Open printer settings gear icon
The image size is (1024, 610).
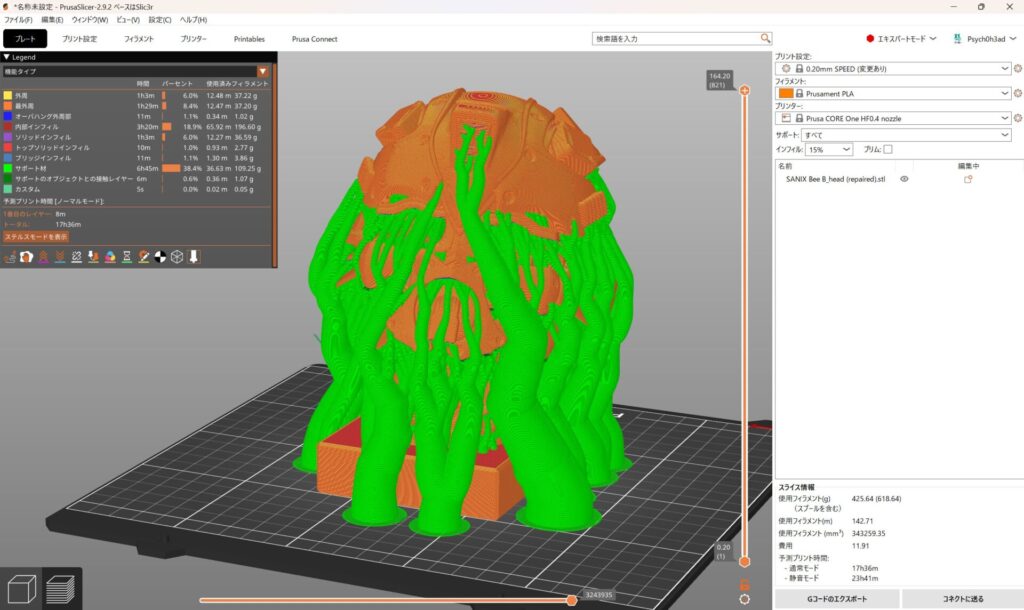coord(1017,118)
